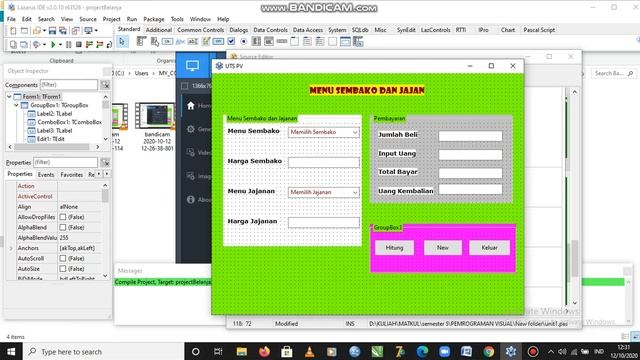The image size is (640, 360).
Task: Switch to Additional component tab
Action: 159,30
